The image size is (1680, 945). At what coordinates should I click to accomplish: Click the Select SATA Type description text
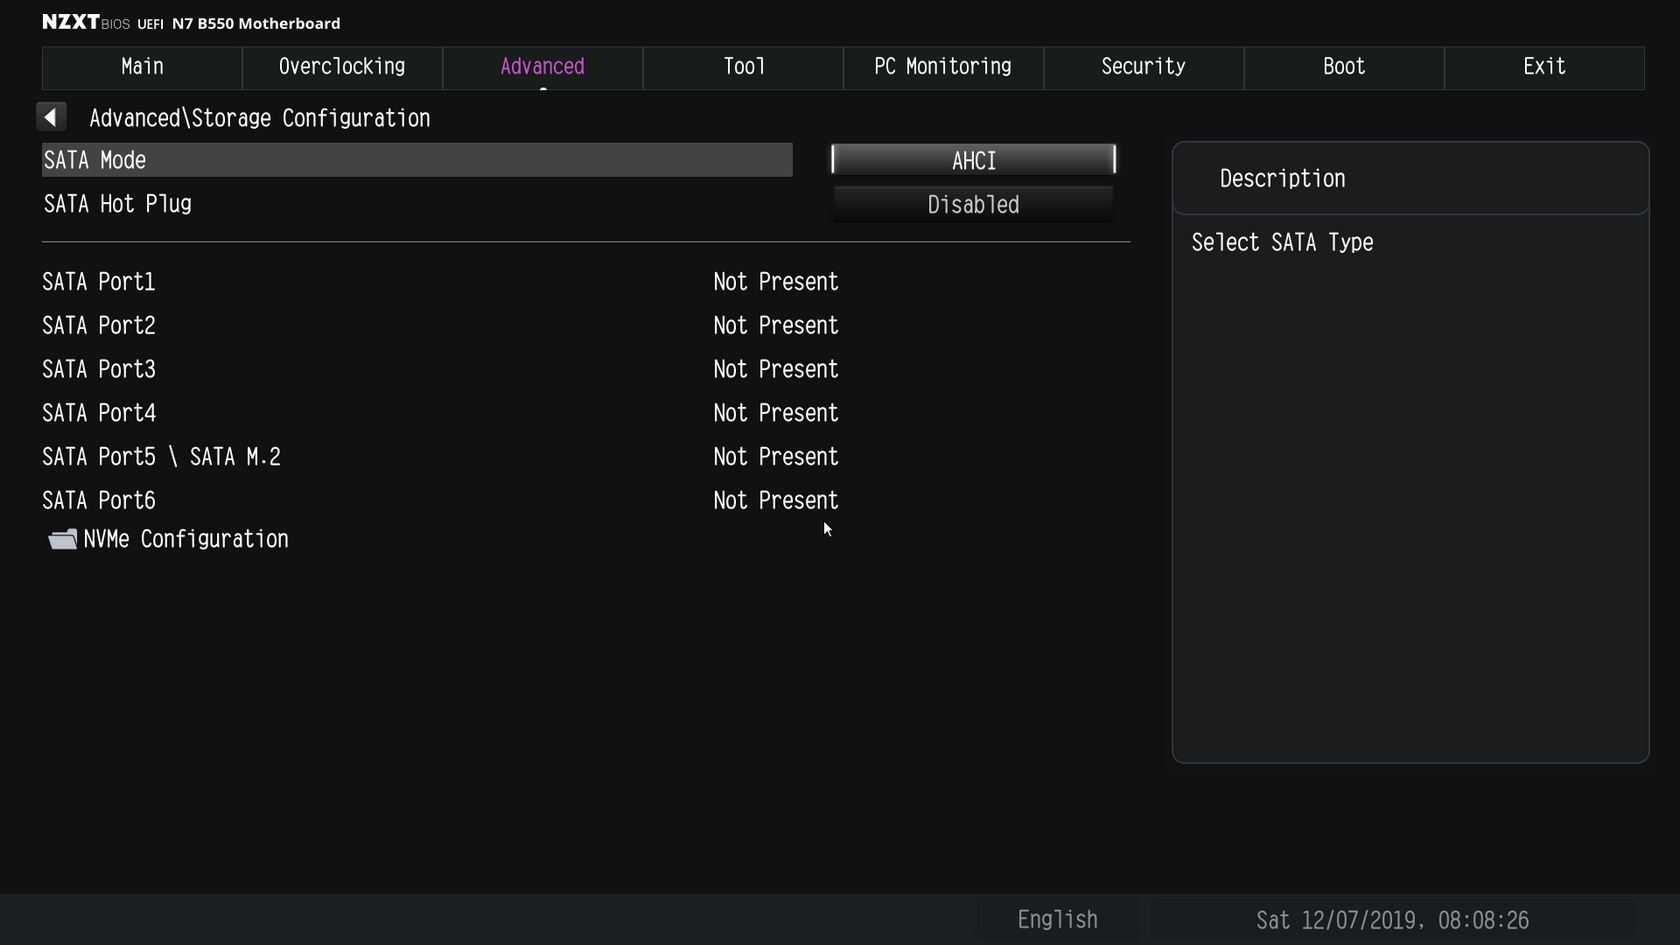1282,243
